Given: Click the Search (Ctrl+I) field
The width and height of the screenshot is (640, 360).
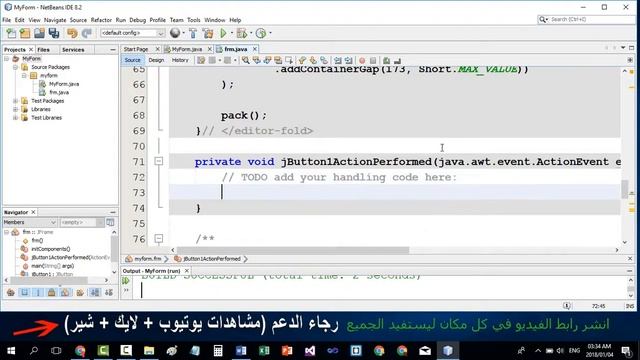Looking at the screenshot, I should [x=587, y=20].
